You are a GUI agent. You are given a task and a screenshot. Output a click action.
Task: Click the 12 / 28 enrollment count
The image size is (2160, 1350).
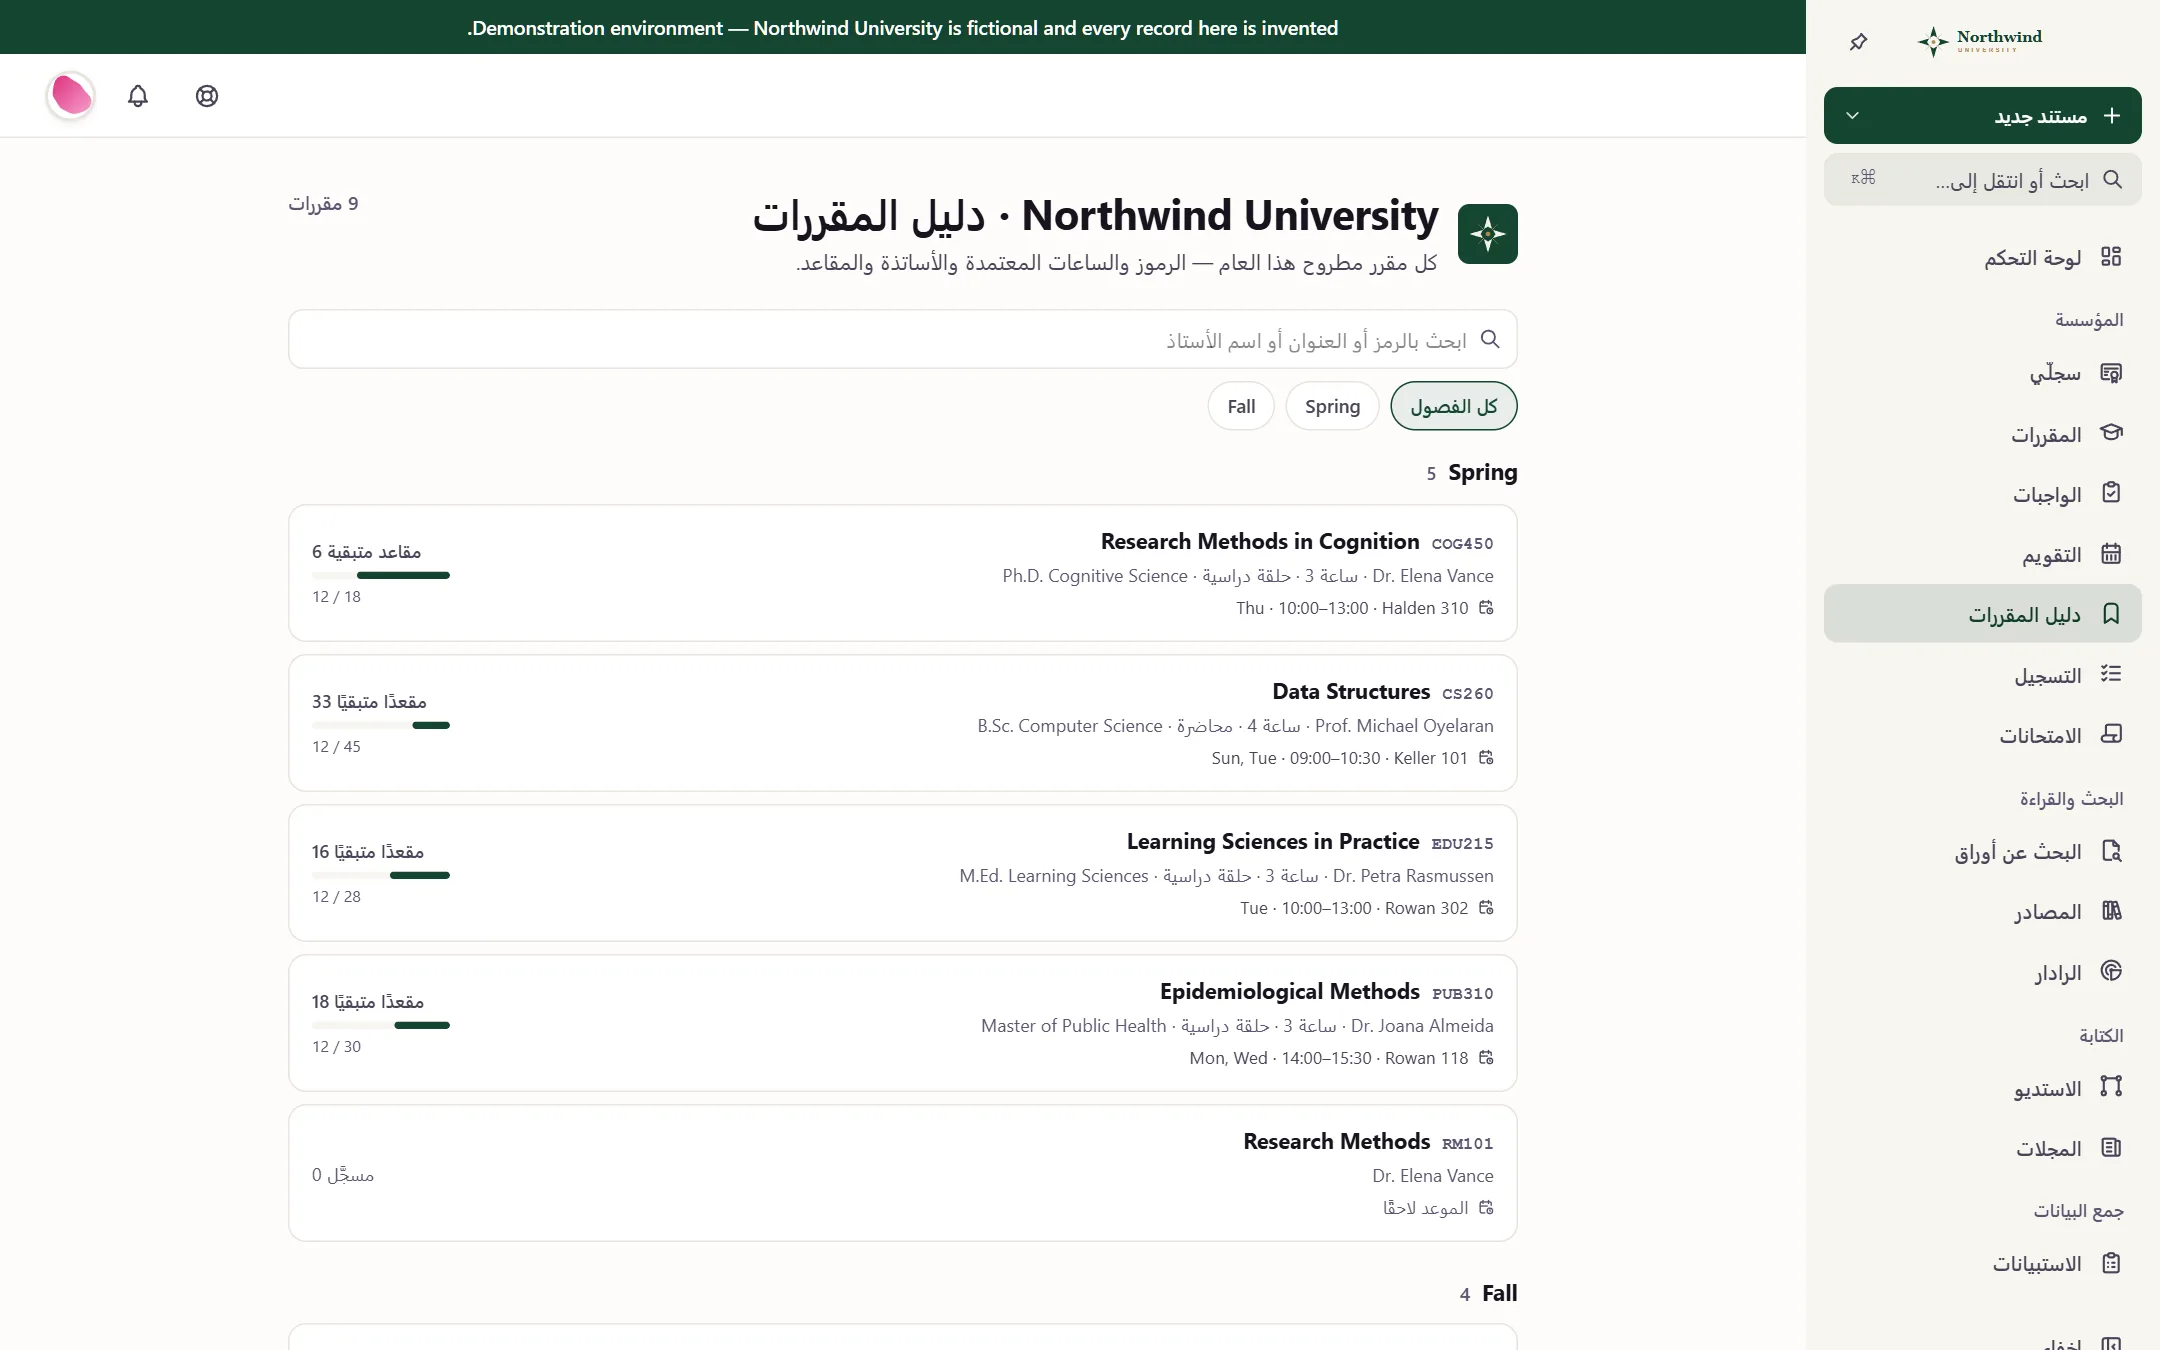pyautogui.click(x=336, y=897)
